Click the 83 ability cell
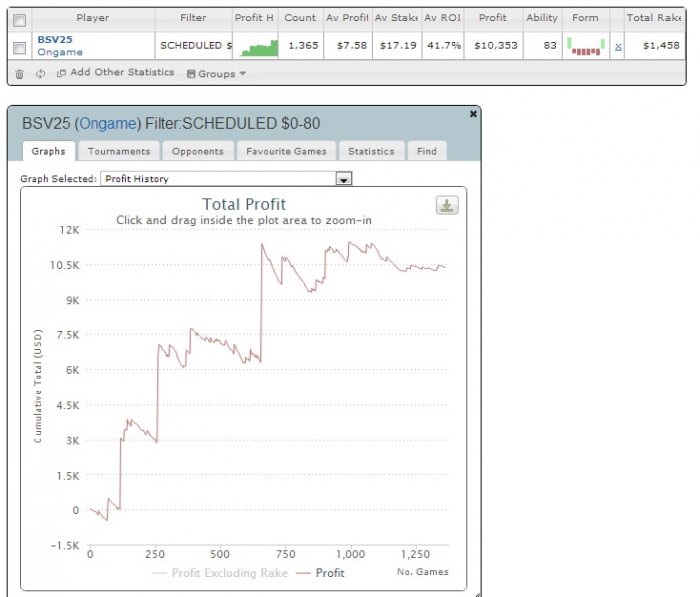Image resolution: width=700 pixels, height=597 pixels. click(x=542, y=46)
